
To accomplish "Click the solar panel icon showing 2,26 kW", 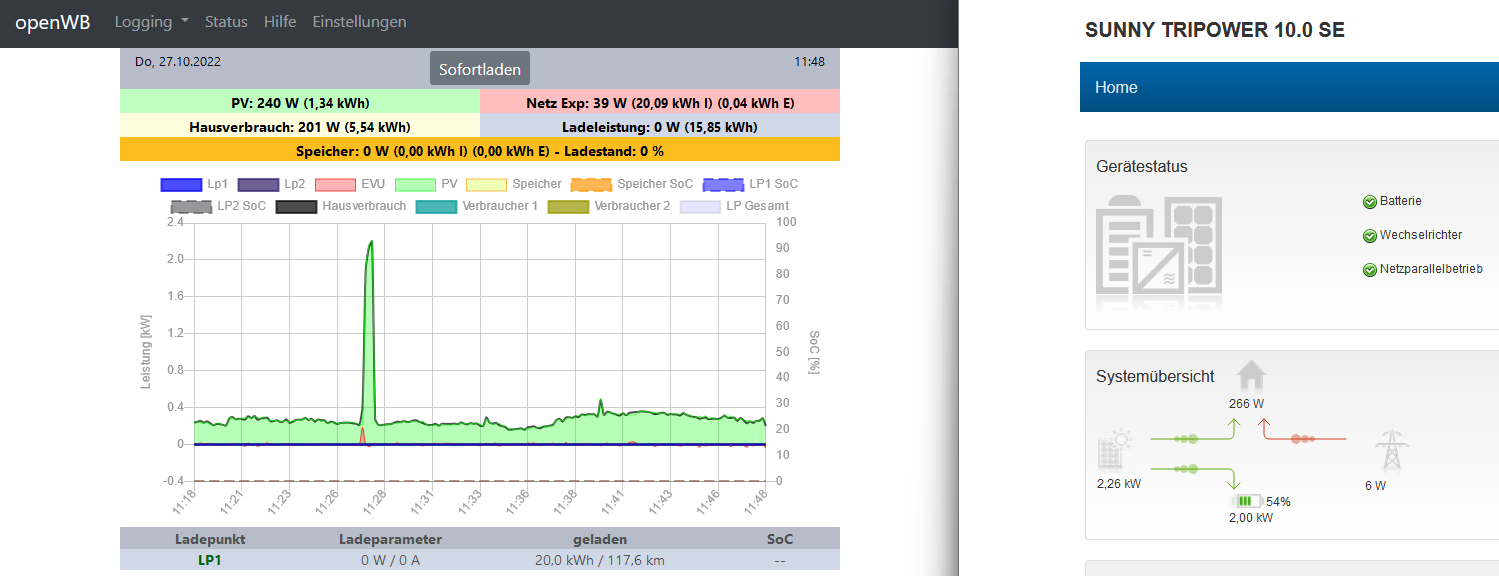I will (x=1115, y=450).
